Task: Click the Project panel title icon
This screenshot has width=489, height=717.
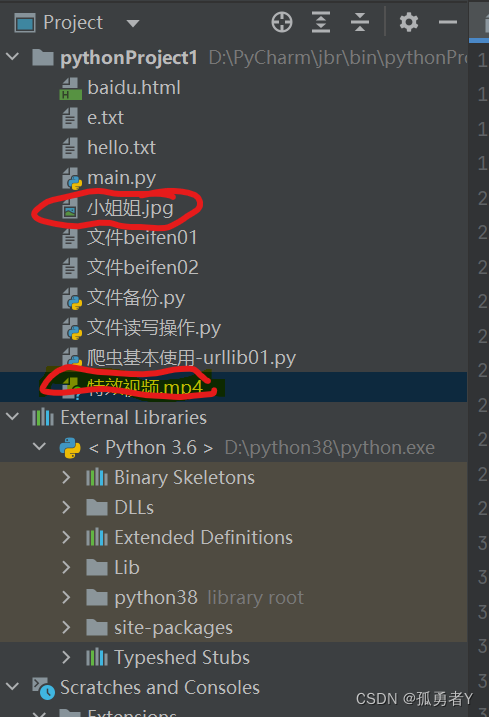Action: [x=25, y=23]
